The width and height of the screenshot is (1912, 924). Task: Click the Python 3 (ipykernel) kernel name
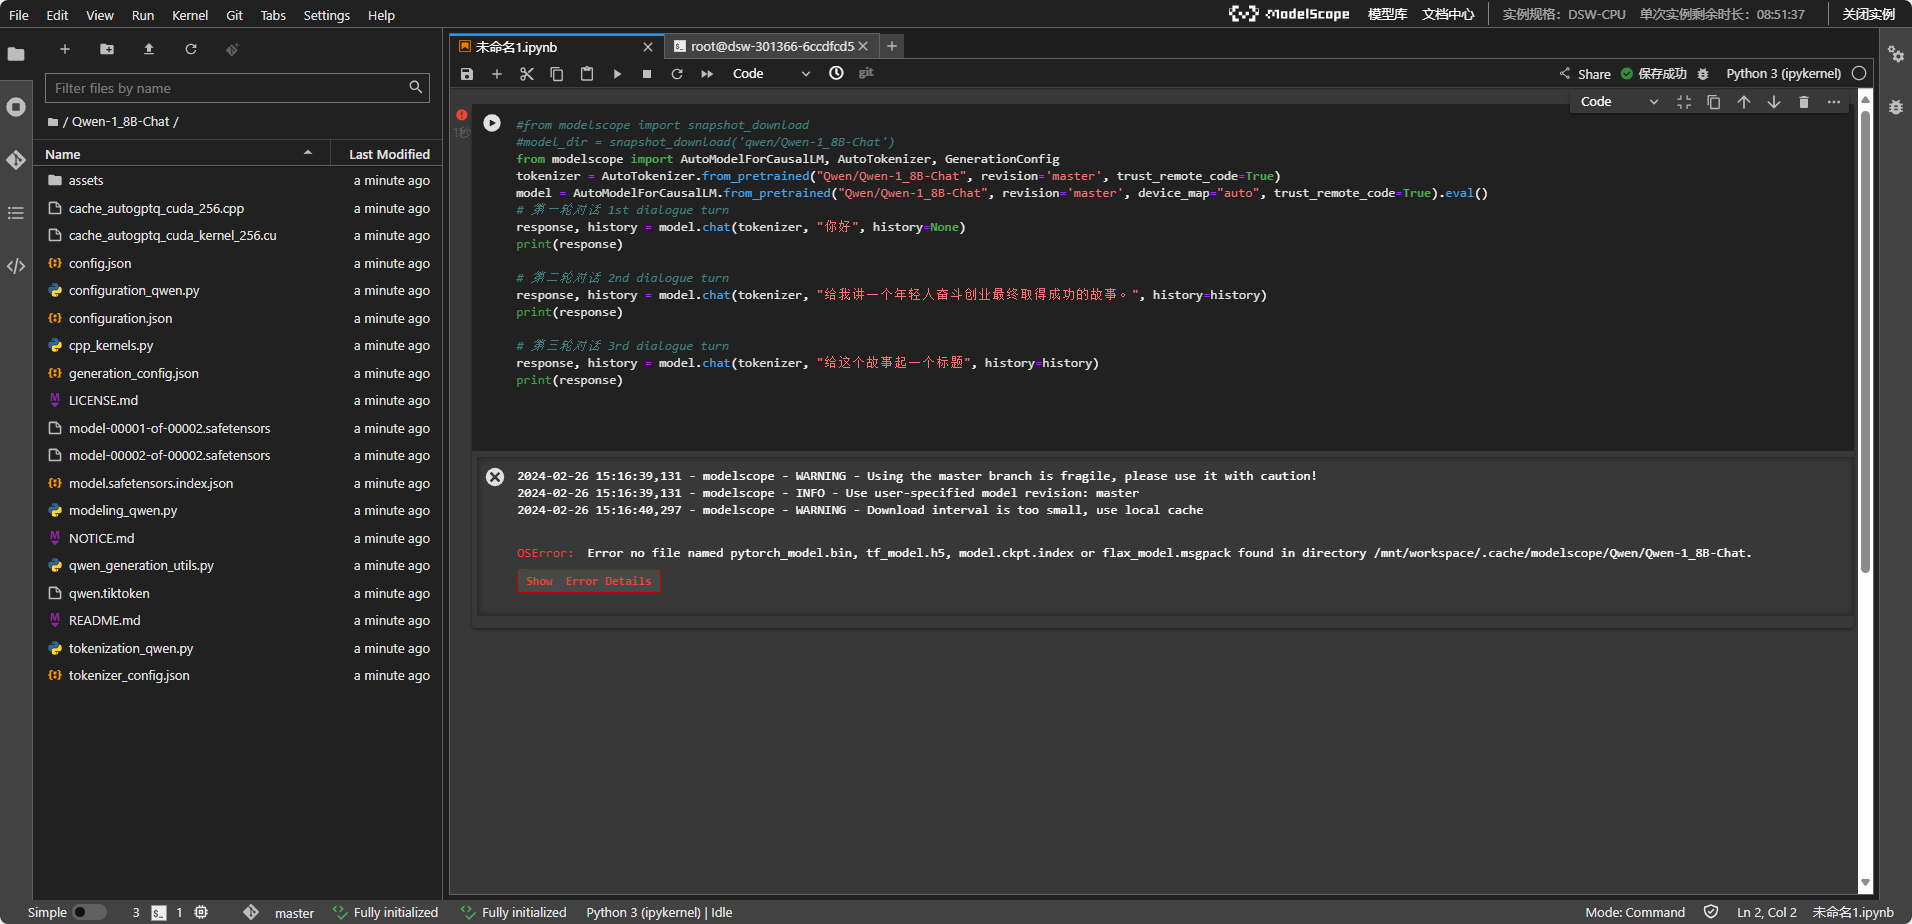tap(1783, 74)
